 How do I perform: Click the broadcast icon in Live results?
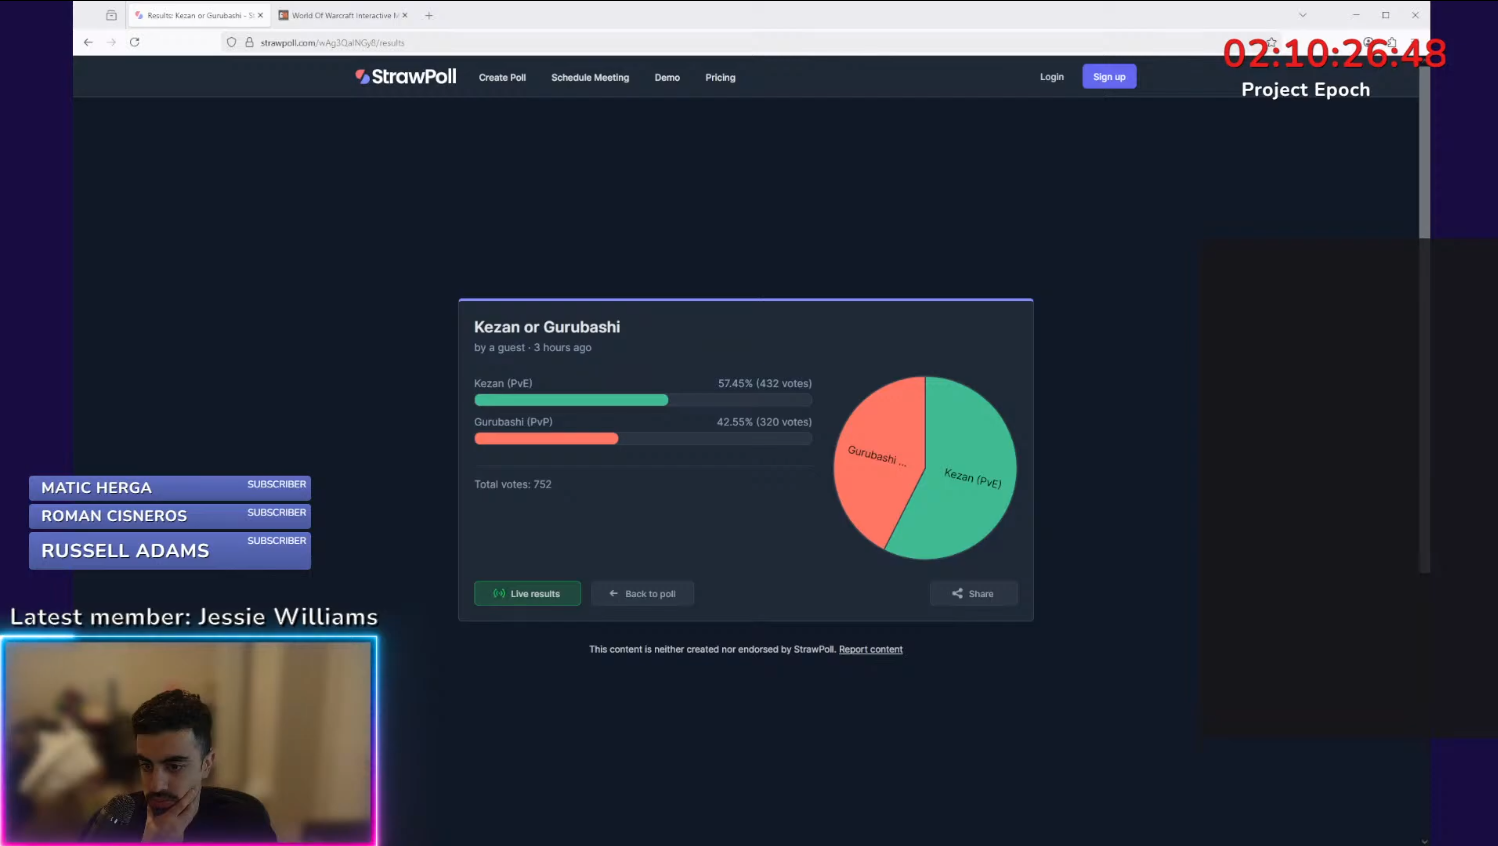[499, 594]
